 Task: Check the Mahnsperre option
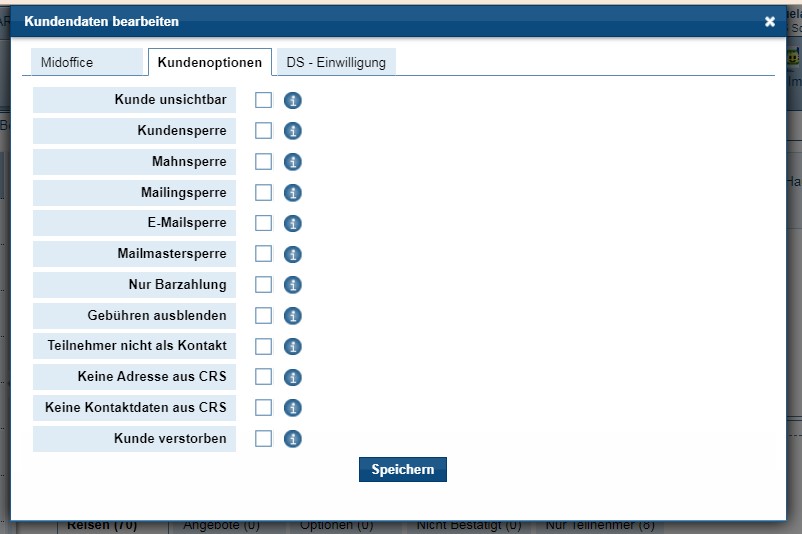tap(263, 162)
